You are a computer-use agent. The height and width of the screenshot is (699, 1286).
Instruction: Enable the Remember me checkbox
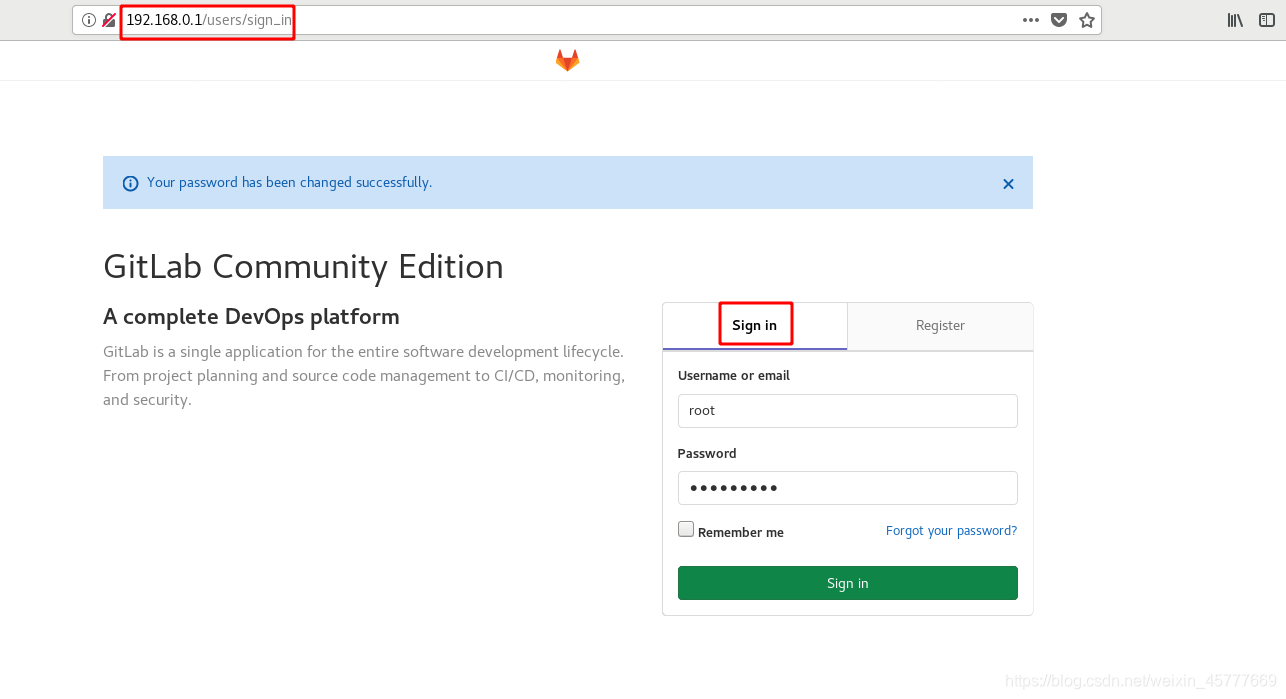click(686, 529)
